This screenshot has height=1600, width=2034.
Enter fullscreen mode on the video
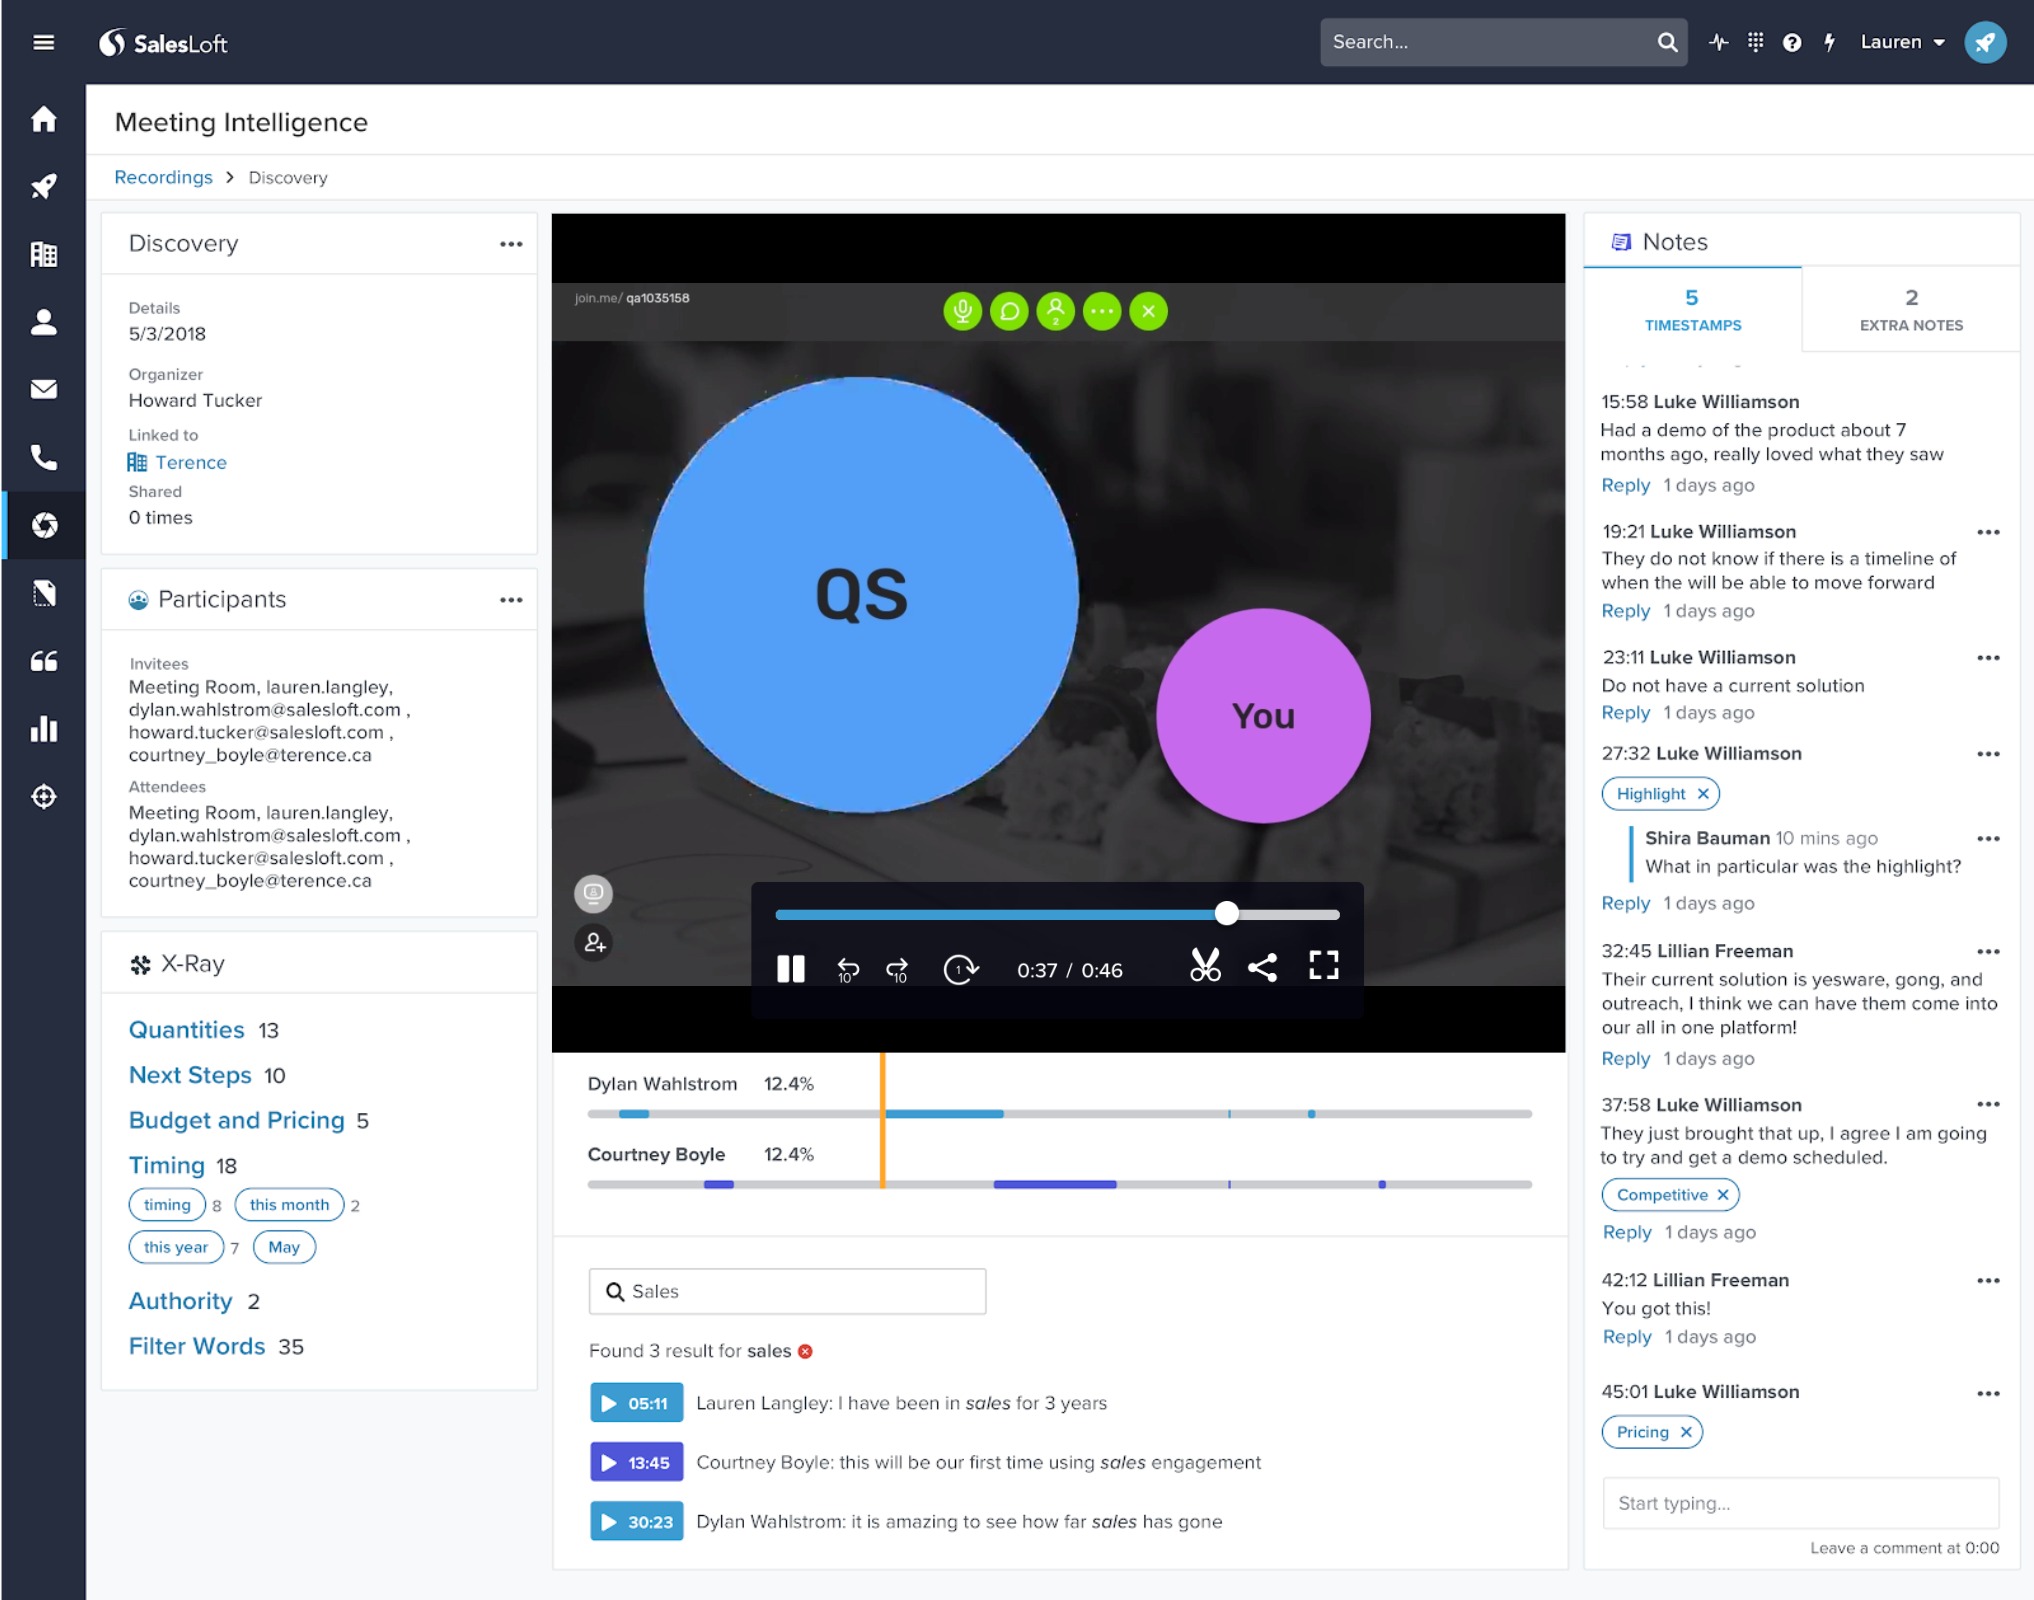[1323, 965]
